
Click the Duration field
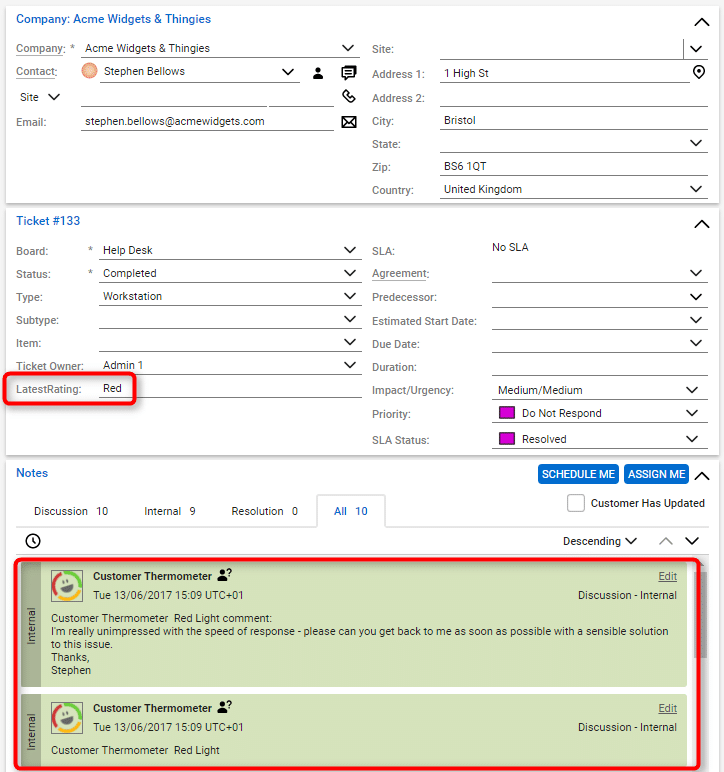pyautogui.click(x=599, y=367)
